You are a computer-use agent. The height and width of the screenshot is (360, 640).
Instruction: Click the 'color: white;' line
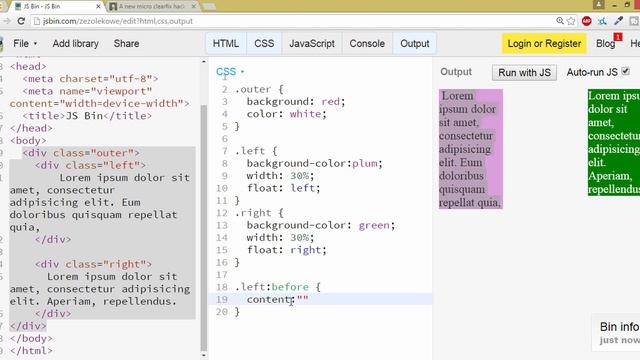click(x=286, y=114)
